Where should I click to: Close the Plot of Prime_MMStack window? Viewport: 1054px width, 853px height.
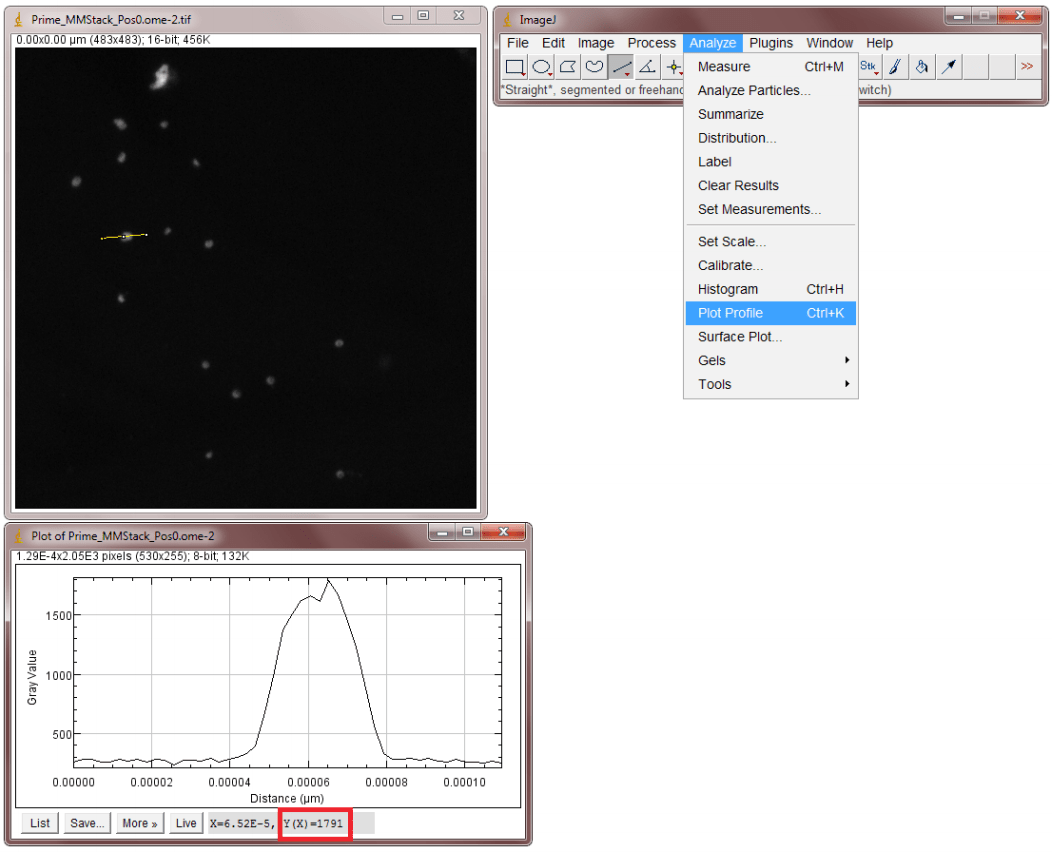pyautogui.click(x=503, y=532)
